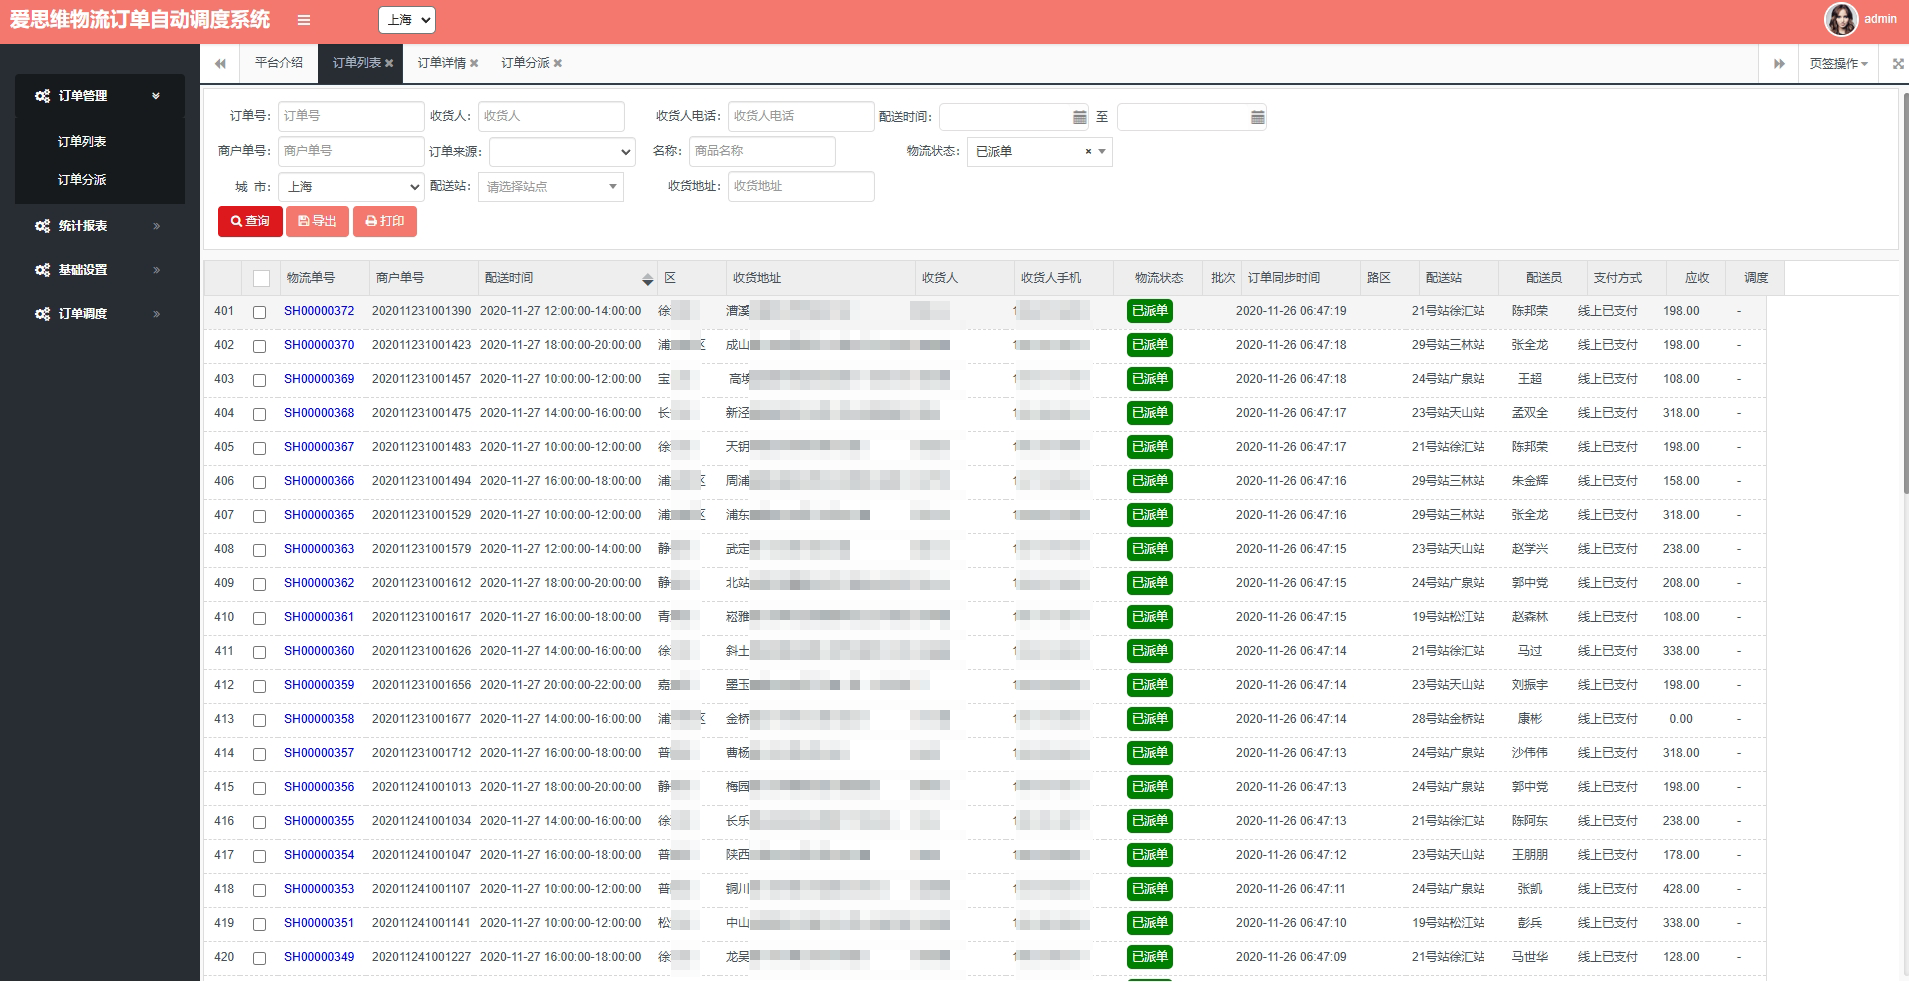Collapse the 订单管理 sidebar section
Screen dimensions: 1909x986
156,96
